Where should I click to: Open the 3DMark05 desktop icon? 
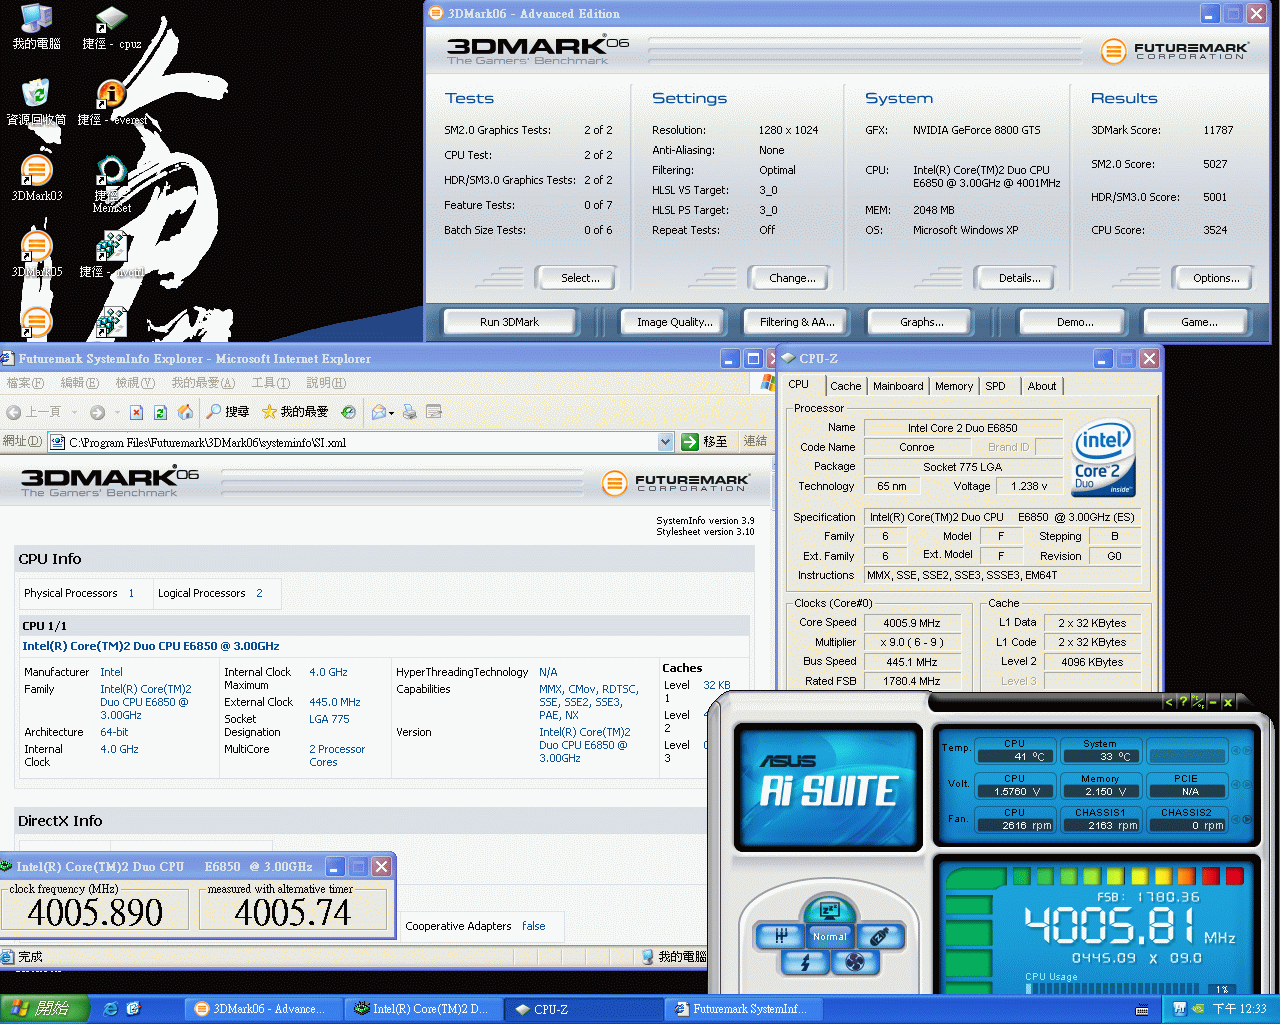tap(36, 255)
